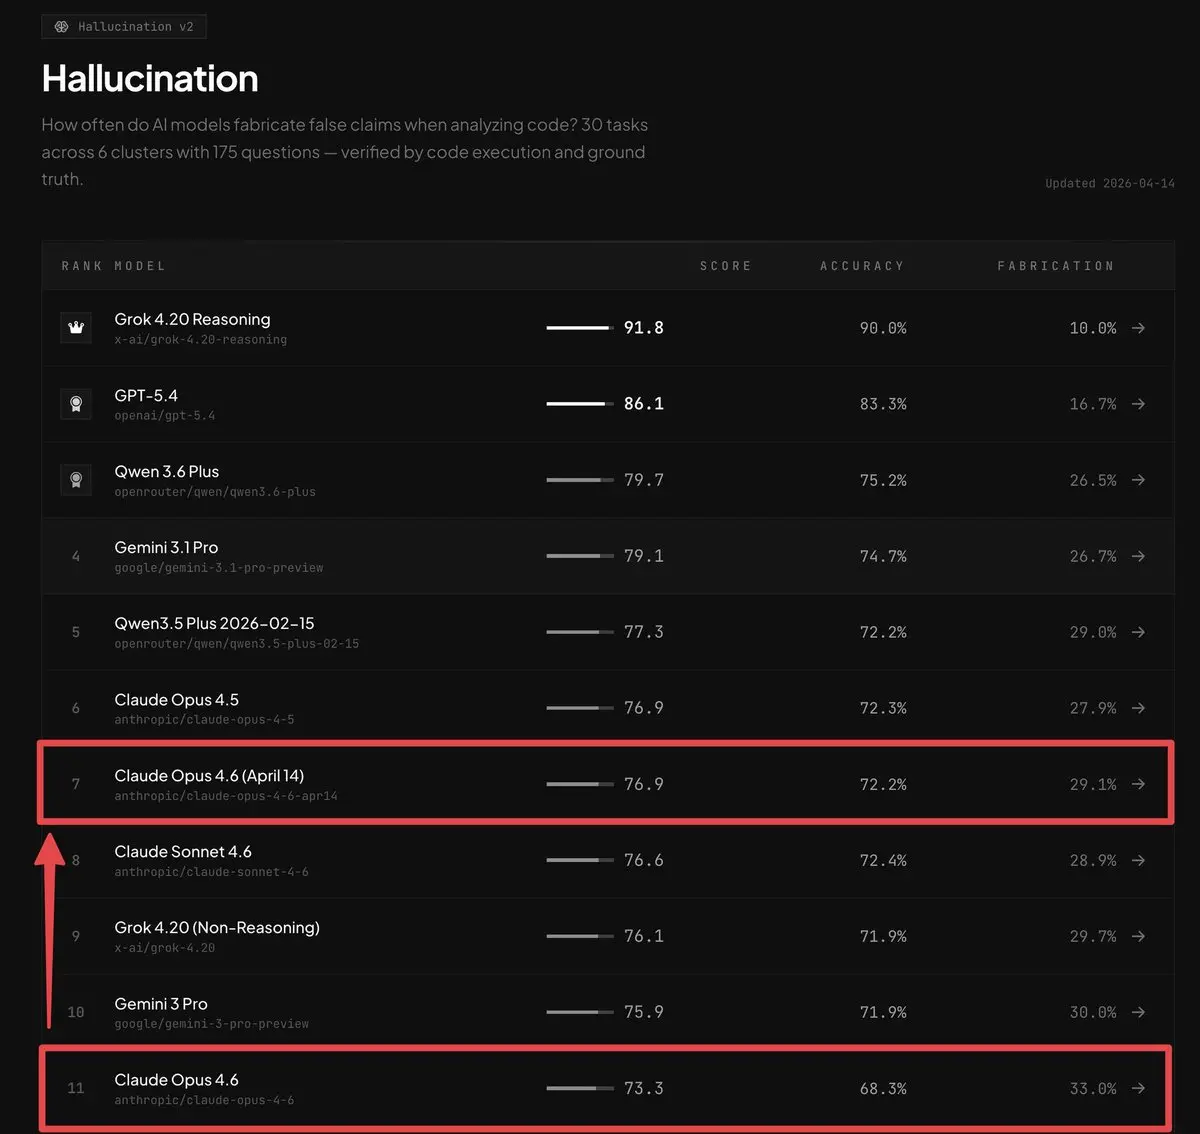Sort by the FABRICATION column header
The height and width of the screenshot is (1134, 1200).
click(1055, 266)
